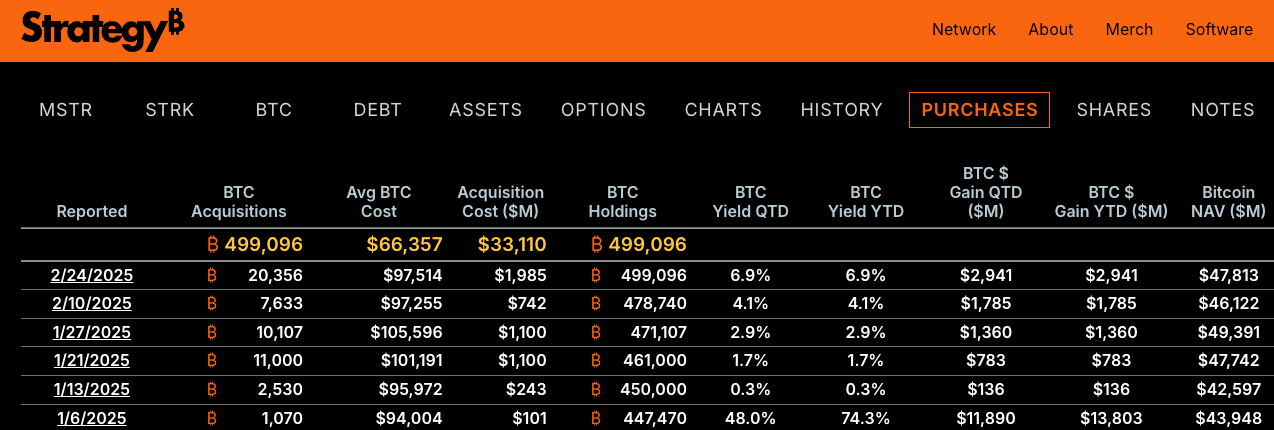The width and height of the screenshot is (1274, 430).
Task: Select the ASSETS tab
Action: tap(486, 110)
